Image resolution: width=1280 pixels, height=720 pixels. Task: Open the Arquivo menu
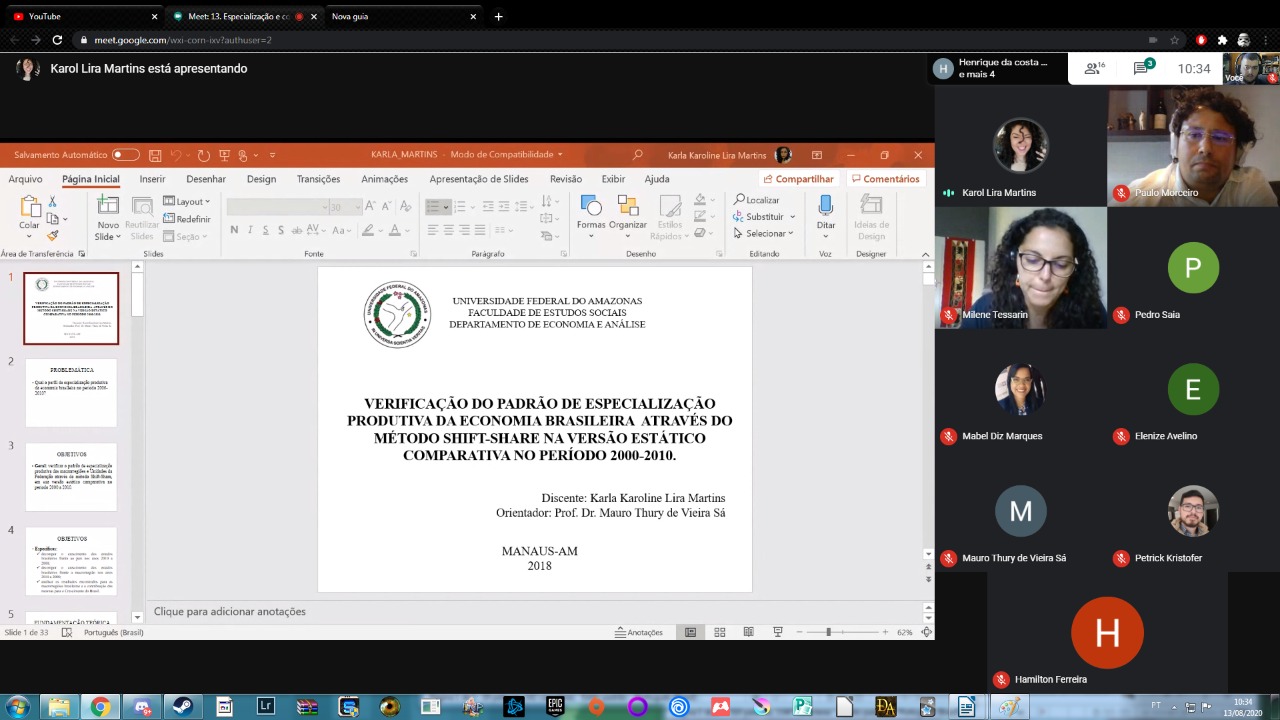[26, 179]
